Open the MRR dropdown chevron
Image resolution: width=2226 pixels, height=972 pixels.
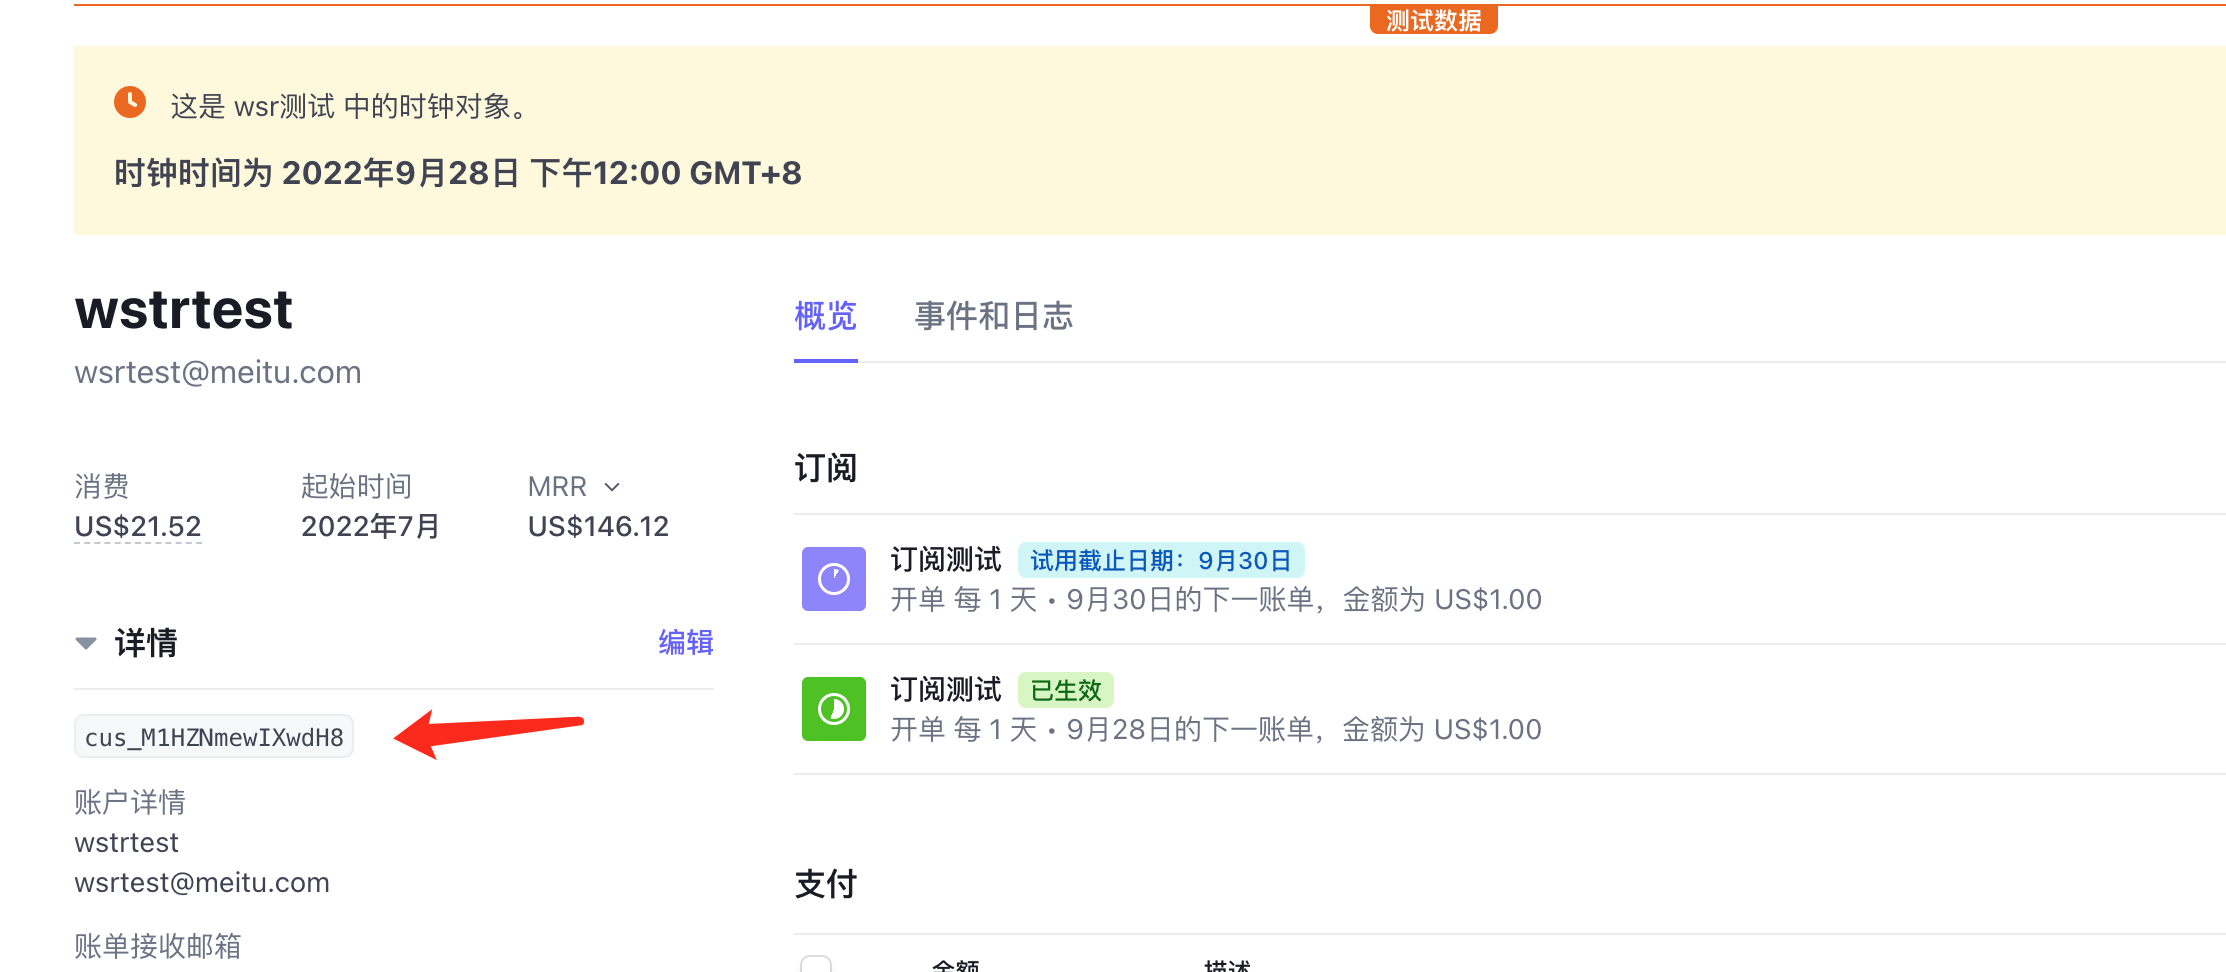click(x=612, y=487)
